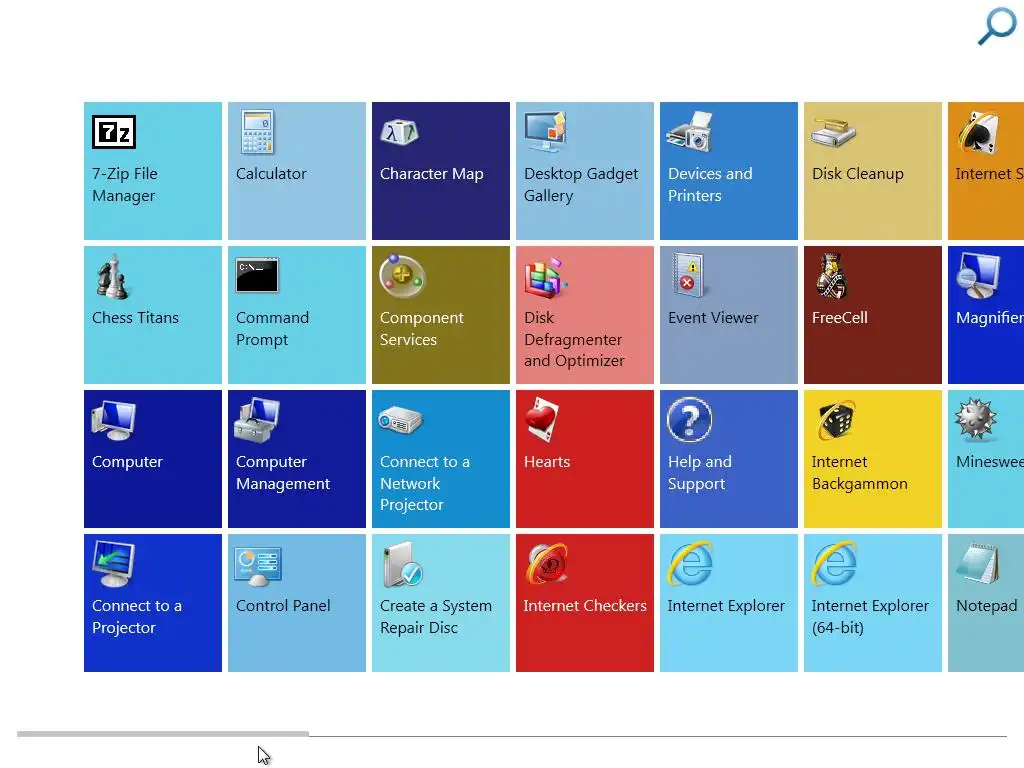Click the horizontal scrollbar thumb
This screenshot has width=1024, height=768.
click(163, 734)
